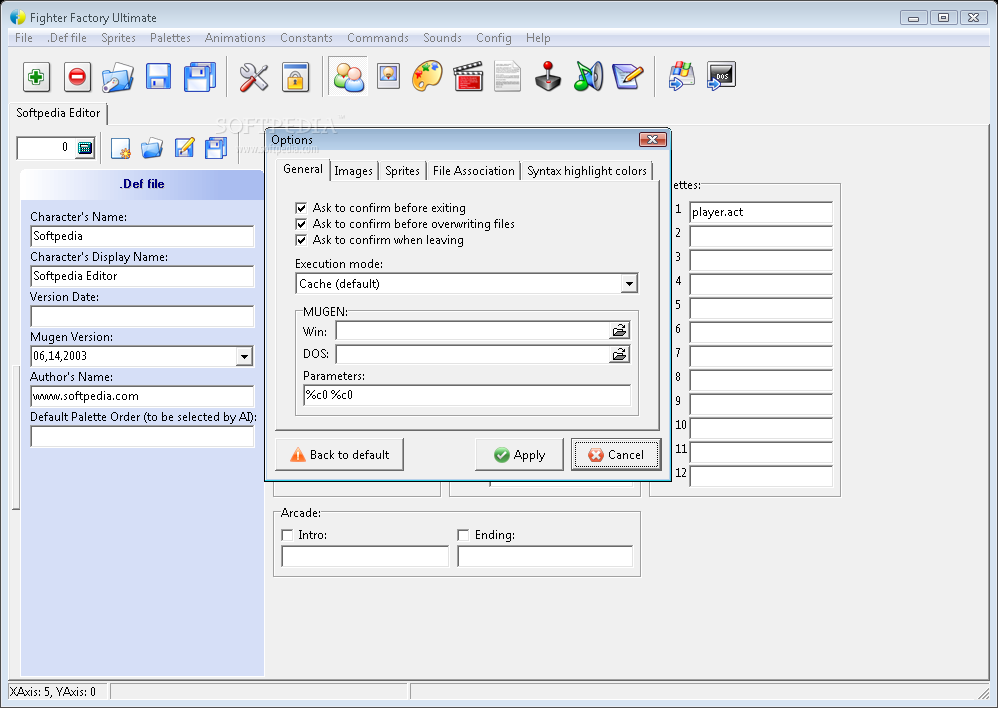Expand the Mugen Version dropdown
Viewport: 998px width, 708px height.
click(x=244, y=356)
